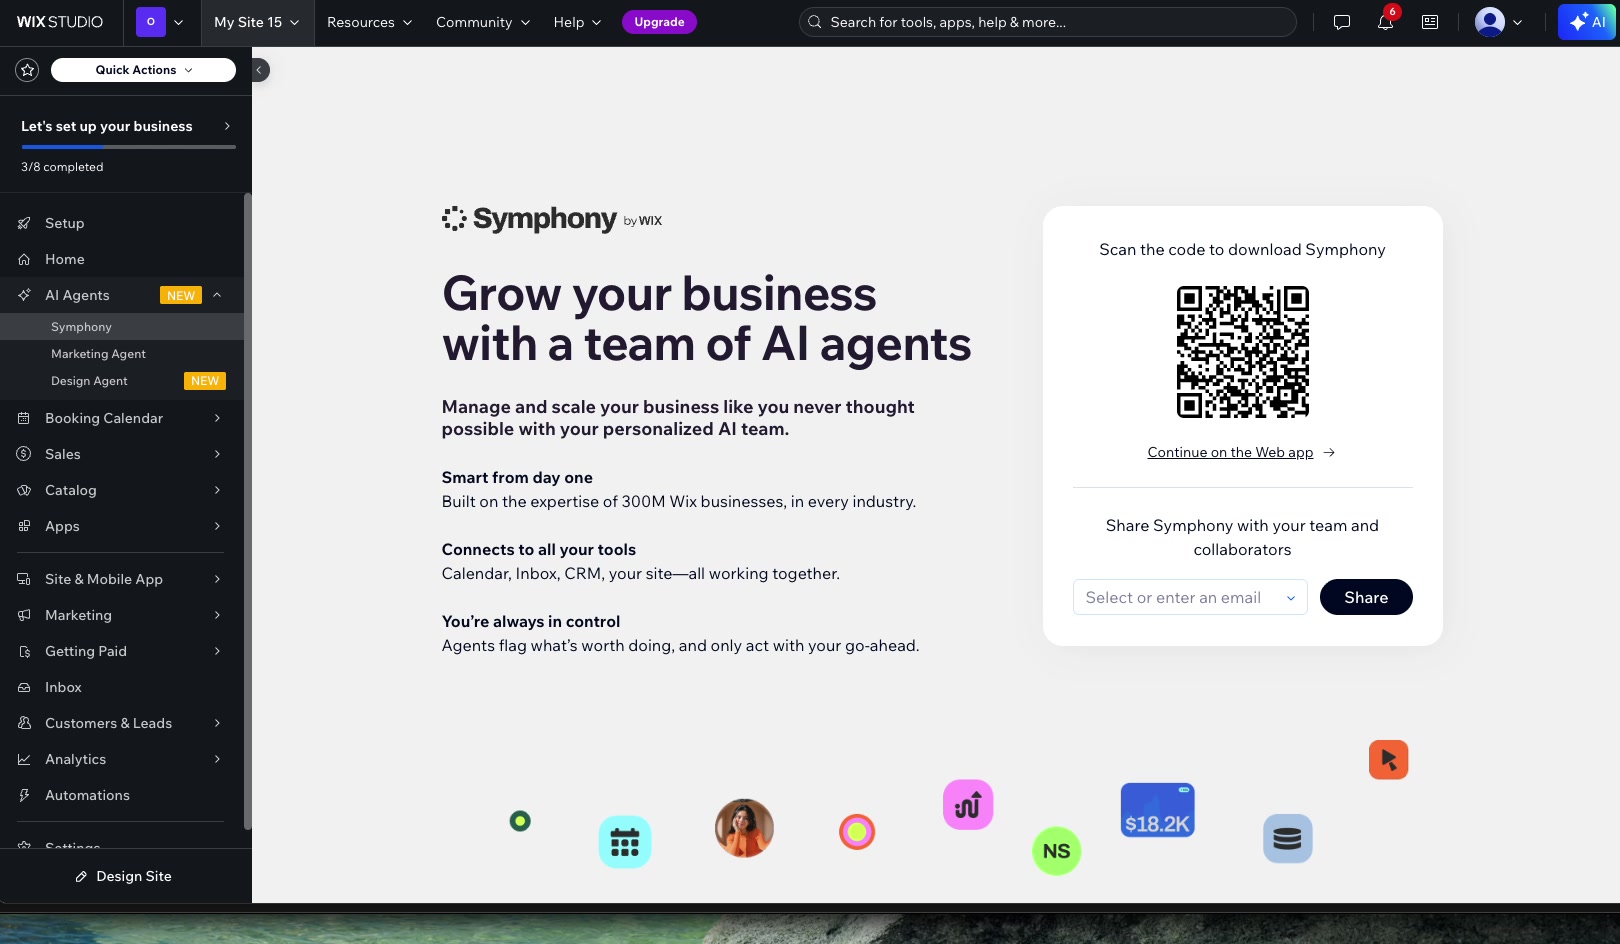The width and height of the screenshot is (1620, 944).
Task: Click the Wix Studio logo
Action: click(x=60, y=22)
